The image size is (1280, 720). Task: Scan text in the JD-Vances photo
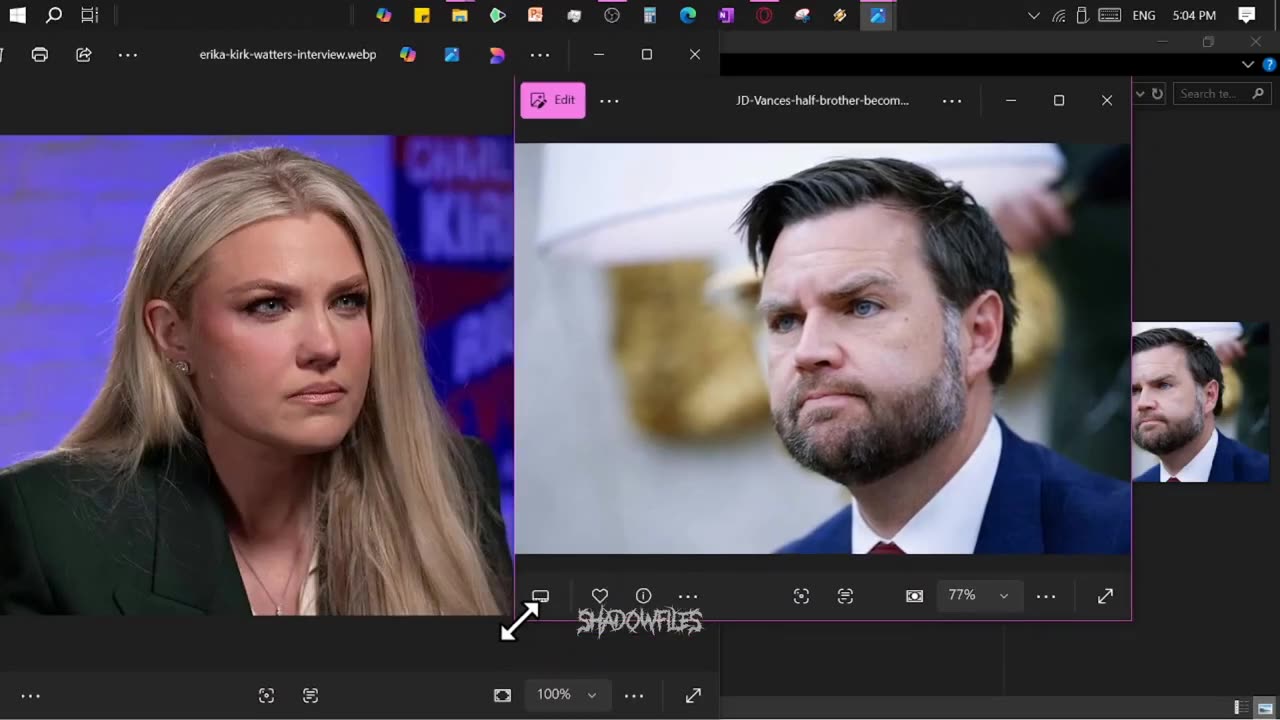click(x=845, y=596)
